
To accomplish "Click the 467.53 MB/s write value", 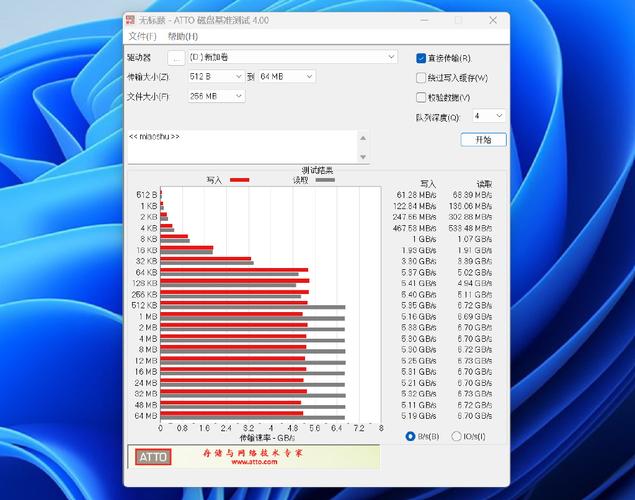I will [414, 228].
